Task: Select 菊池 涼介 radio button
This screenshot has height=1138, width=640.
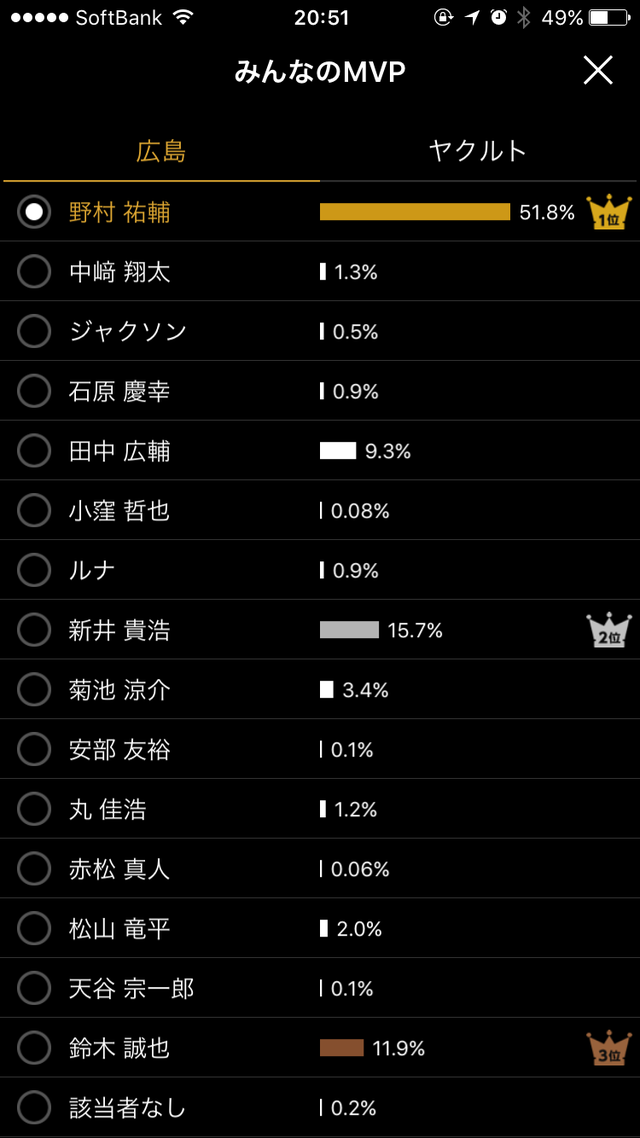Action: pyautogui.click(x=34, y=689)
